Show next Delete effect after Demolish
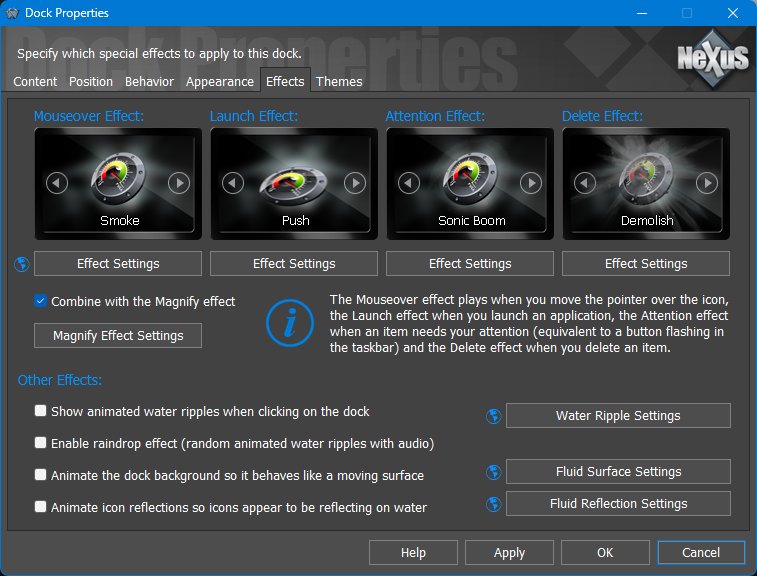The height and width of the screenshot is (576, 757). pos(707,183)
